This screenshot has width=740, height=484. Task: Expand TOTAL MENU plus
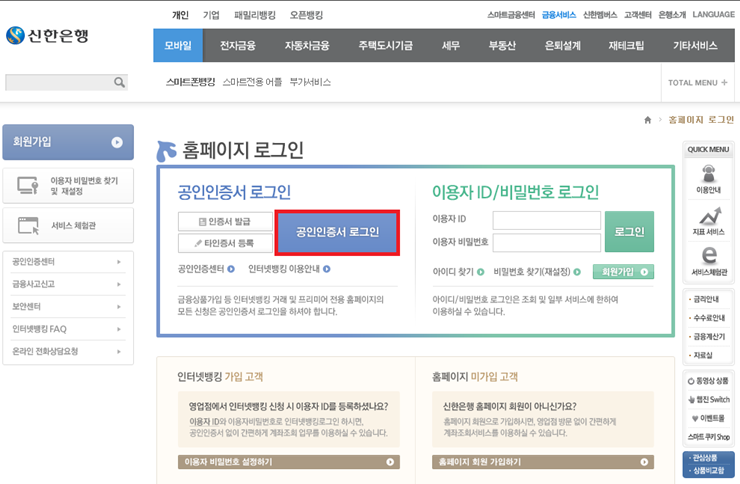698,83
